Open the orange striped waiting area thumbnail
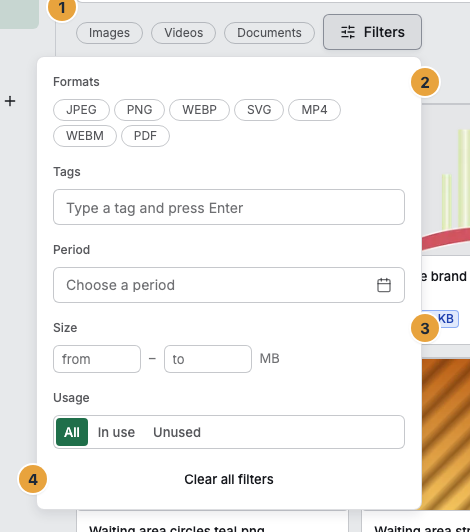The width and height of the screenshot is (470, 532). pyautogui.click(x=446, y=434)
